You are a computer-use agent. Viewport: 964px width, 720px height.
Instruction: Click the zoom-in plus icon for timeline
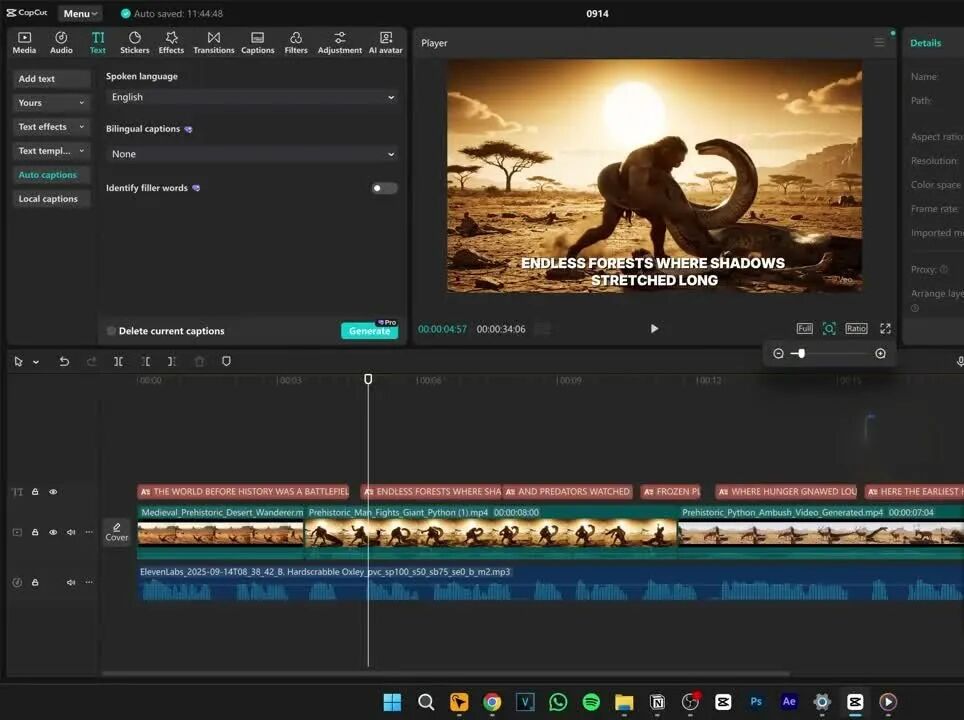click(x=880, y=353)
